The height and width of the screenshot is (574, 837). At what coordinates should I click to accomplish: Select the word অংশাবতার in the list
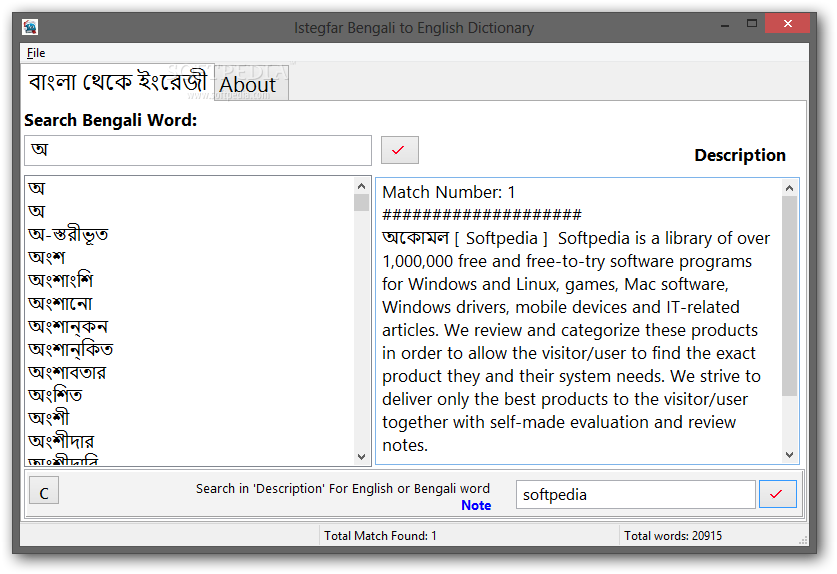(67, 372)
